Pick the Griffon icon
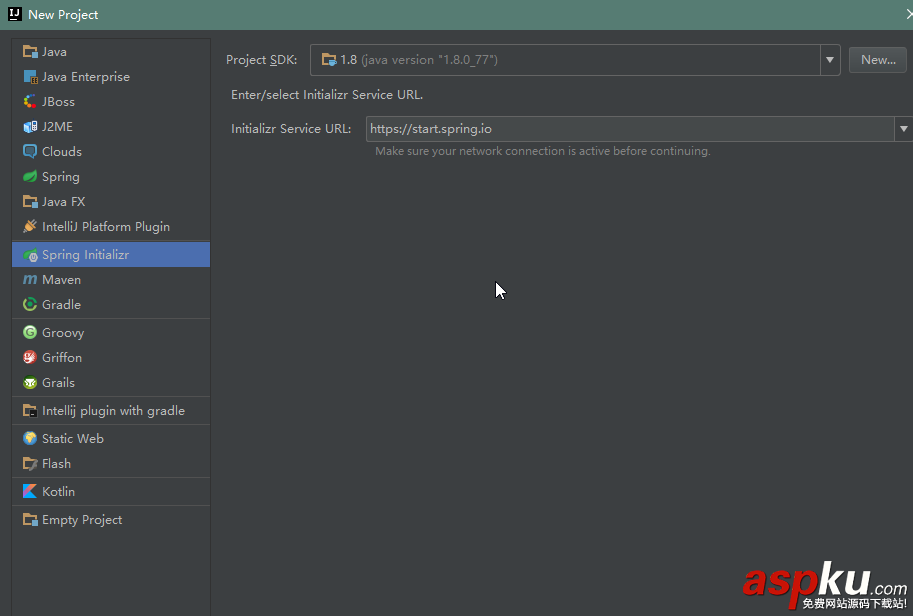The image size is (913, 616). [x=30, y=357]
